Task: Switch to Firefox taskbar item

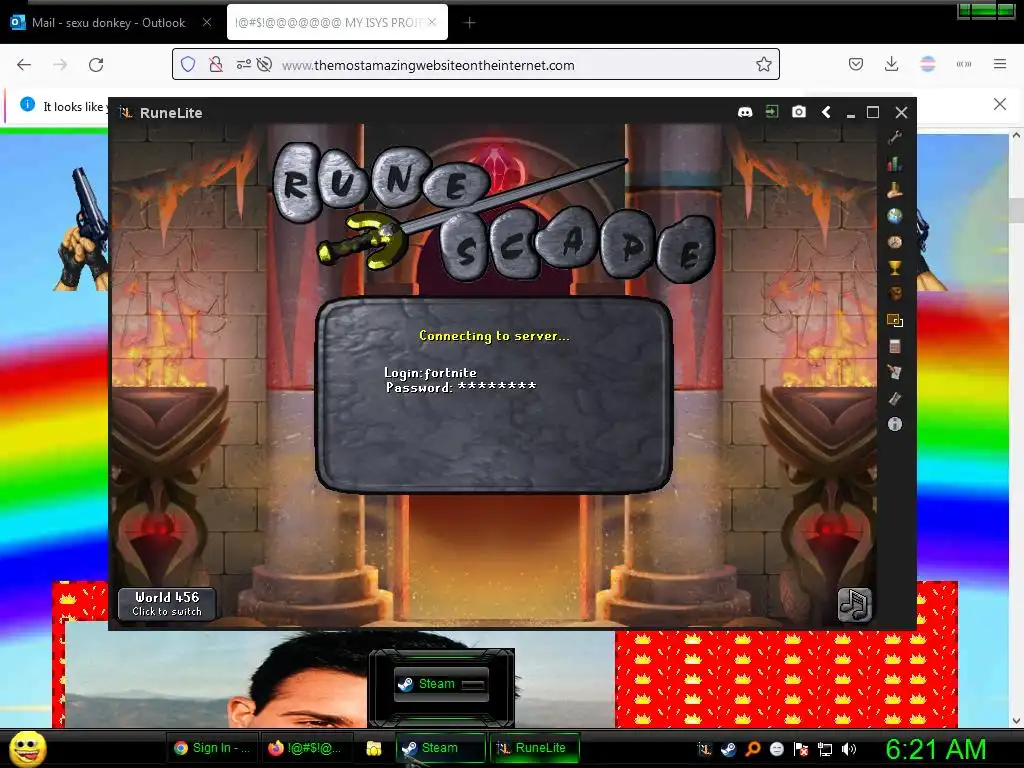Action: [306, 748]
